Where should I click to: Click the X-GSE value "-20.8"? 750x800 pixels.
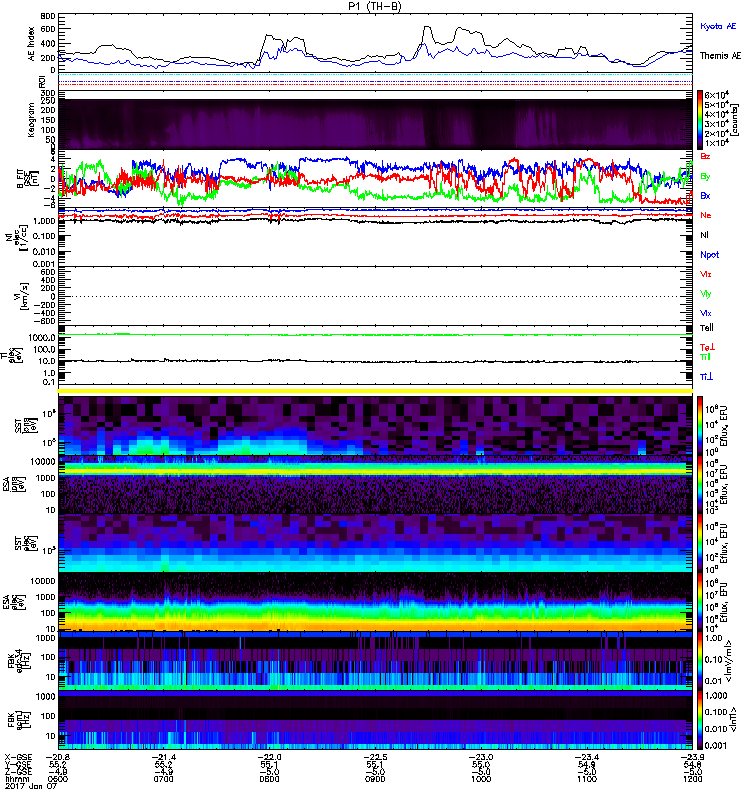tap(57, 757)
